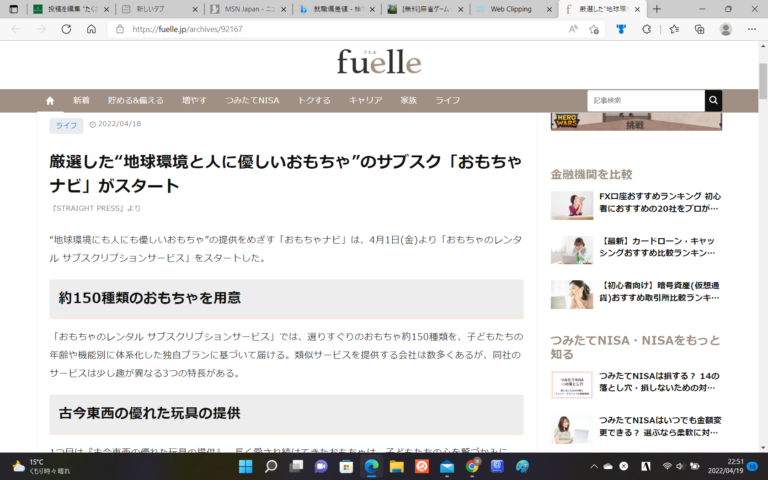Go back to the previous page
The height and width of the screenshot is (480, 768).
point(16,29)
